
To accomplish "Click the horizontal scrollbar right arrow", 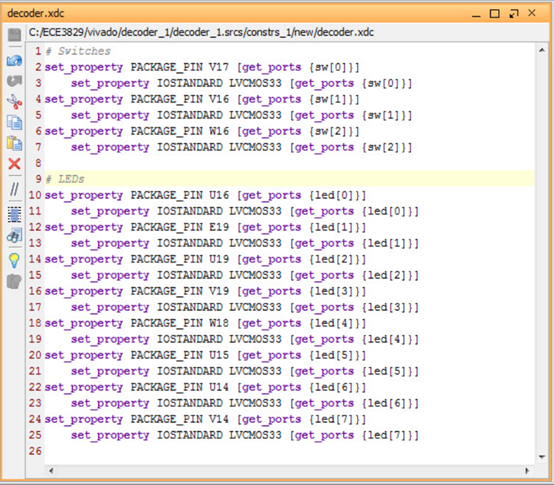I will tap(527, 471).
